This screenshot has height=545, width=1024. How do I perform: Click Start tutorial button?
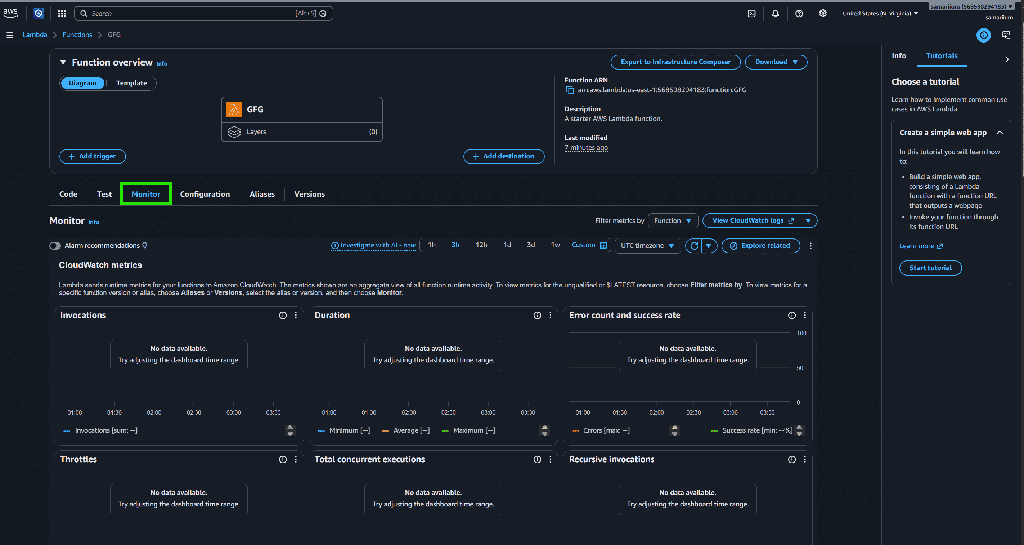click(x=930, y=268)
